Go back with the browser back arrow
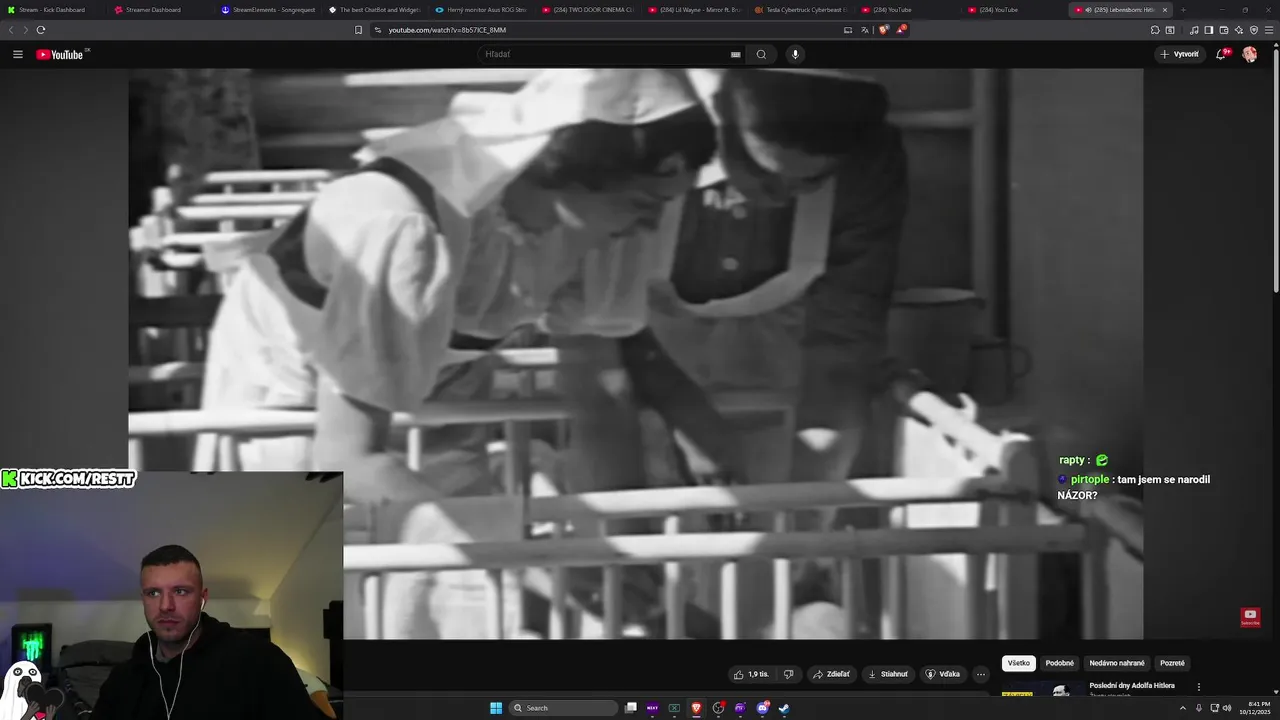The image size is (1280, 720). pyautogui.click(x=11, y=30)
